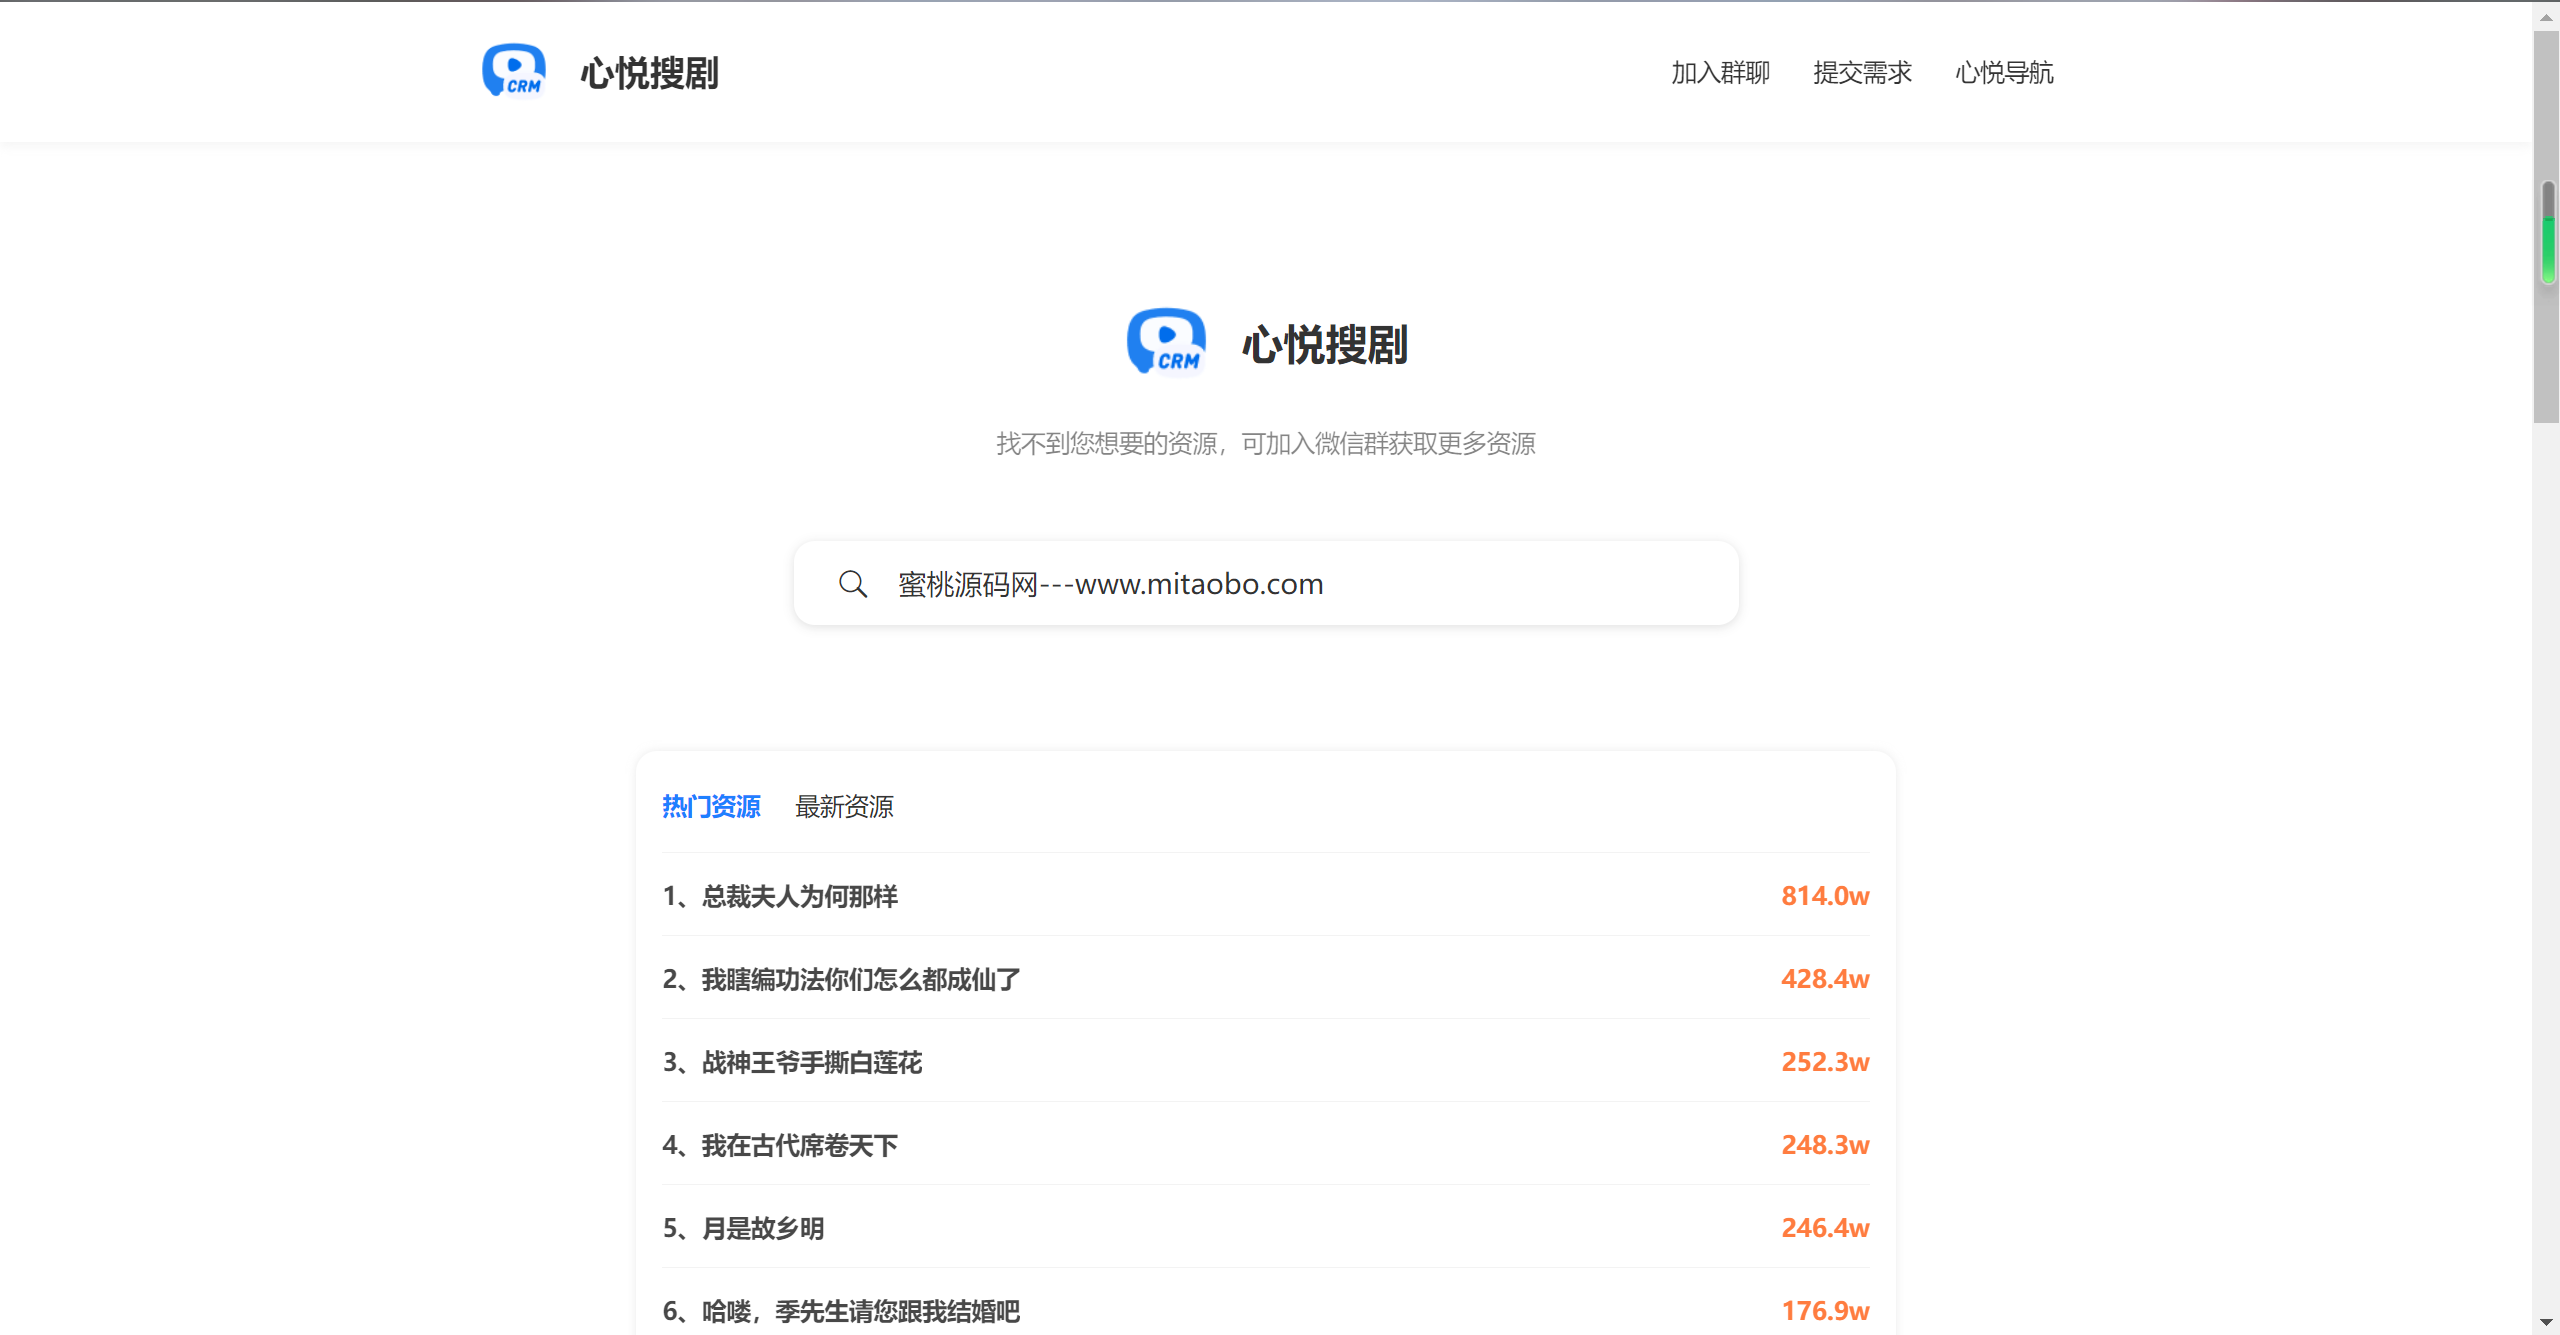The image size is (2560, 1335).
Task: Open the 提交需求 menu item
Action: [x=1862, y=72]
